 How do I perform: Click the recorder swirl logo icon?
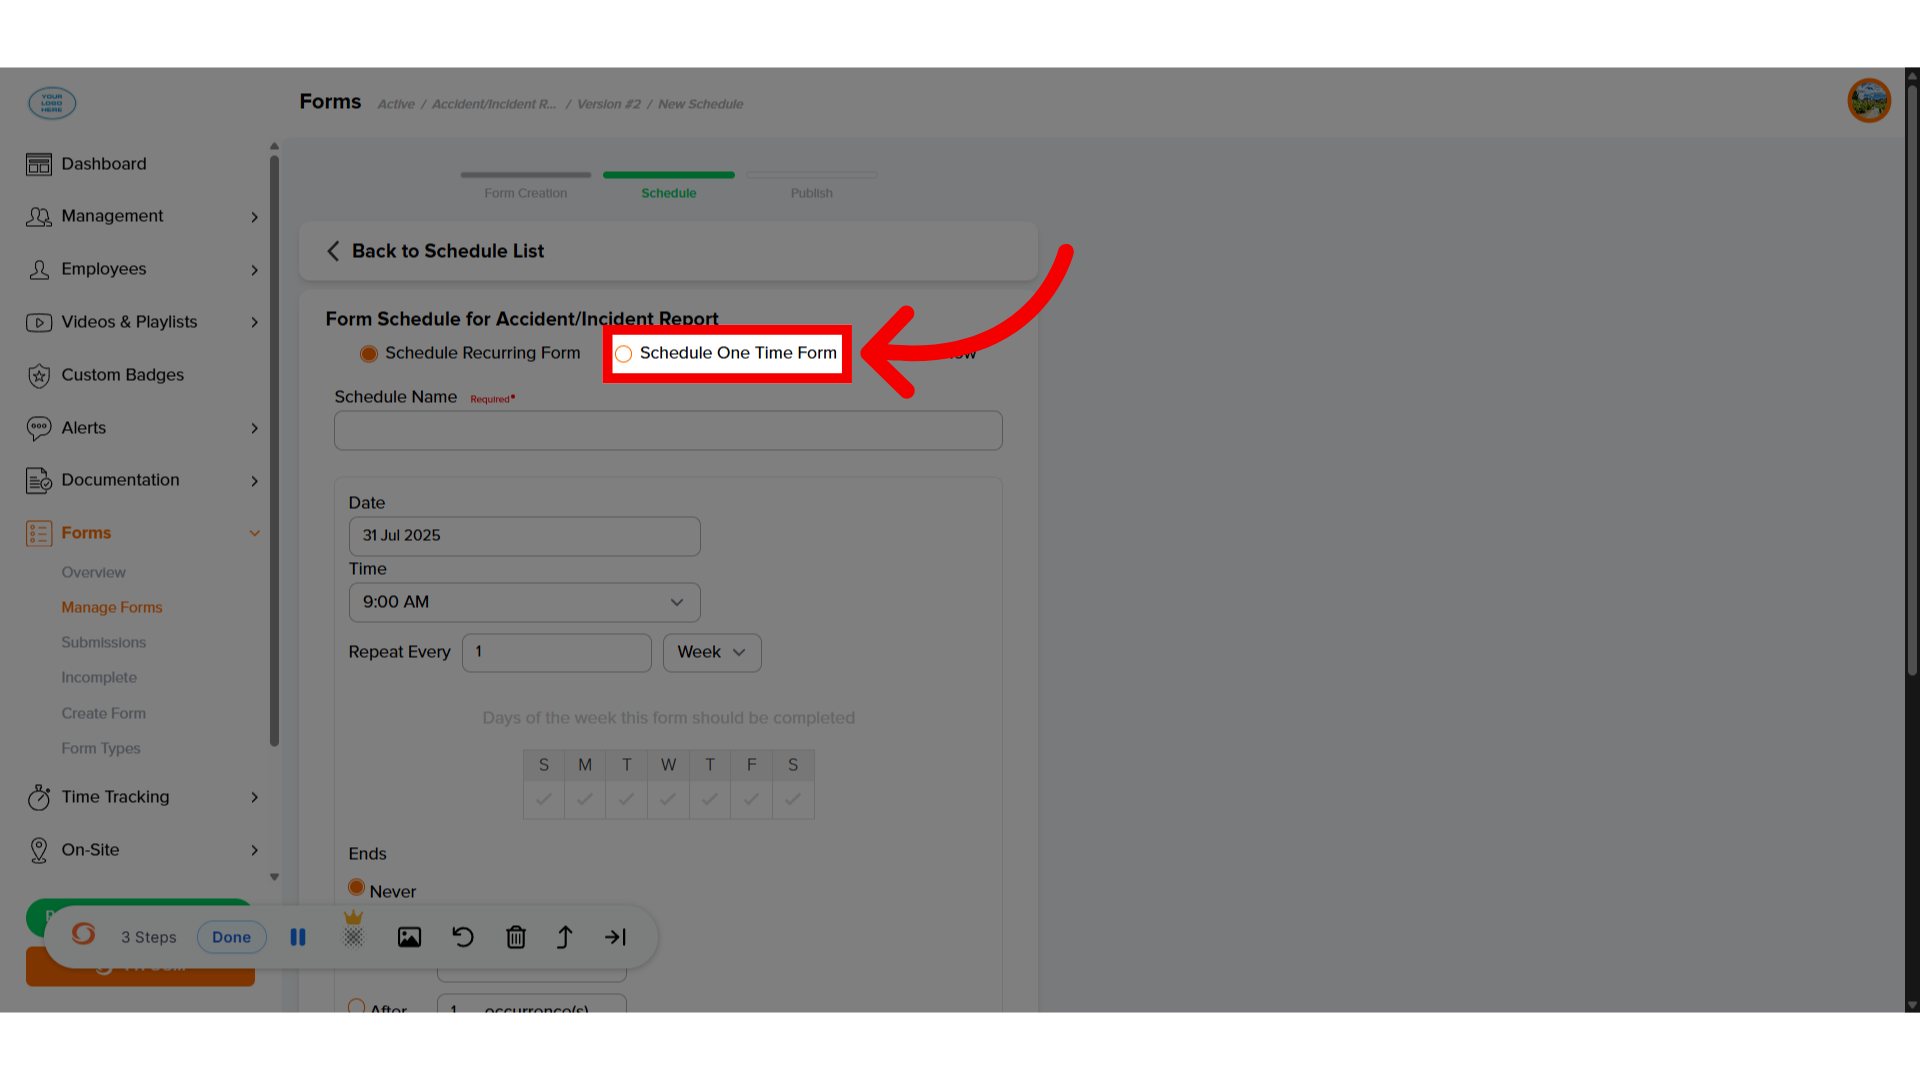point(84,934)
